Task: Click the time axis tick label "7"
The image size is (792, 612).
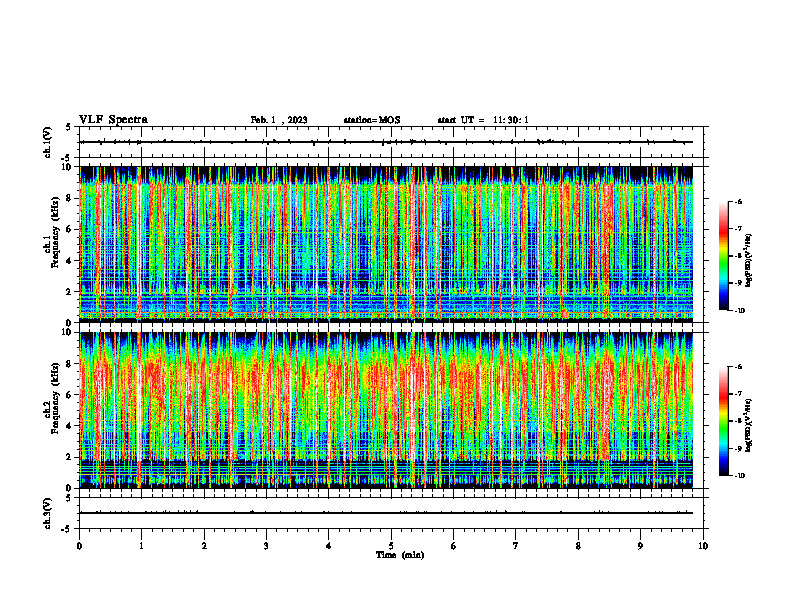Action: (516, 546)
